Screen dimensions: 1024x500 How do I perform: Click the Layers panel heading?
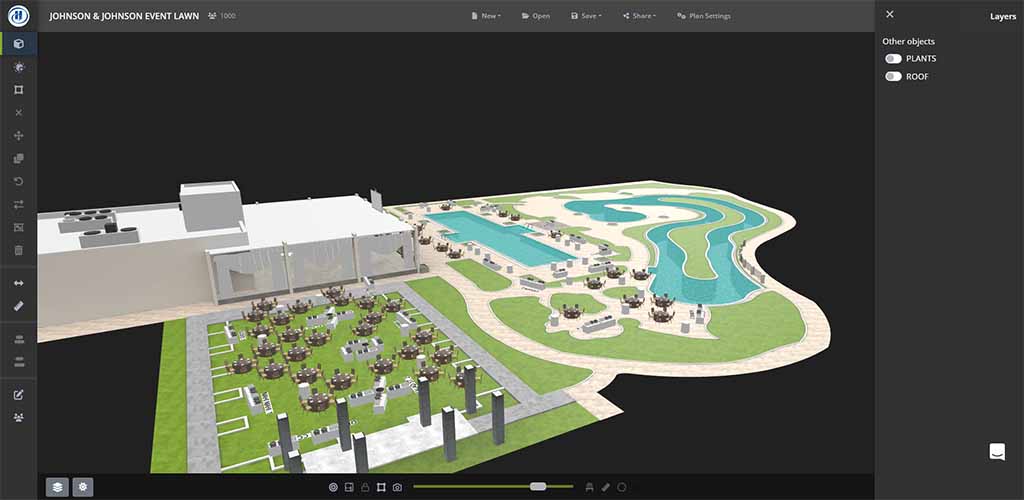pos(1002,17)
